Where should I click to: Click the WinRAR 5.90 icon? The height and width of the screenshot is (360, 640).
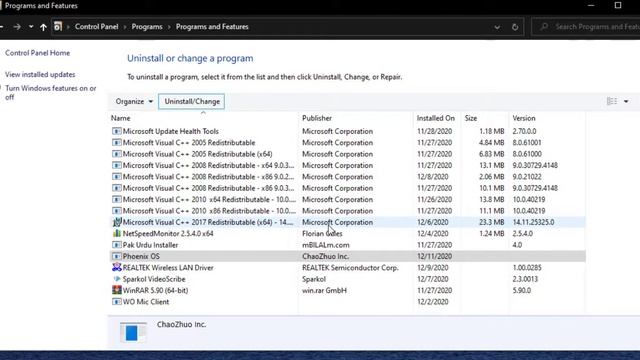pyautogui.click(x=117, y=290)
